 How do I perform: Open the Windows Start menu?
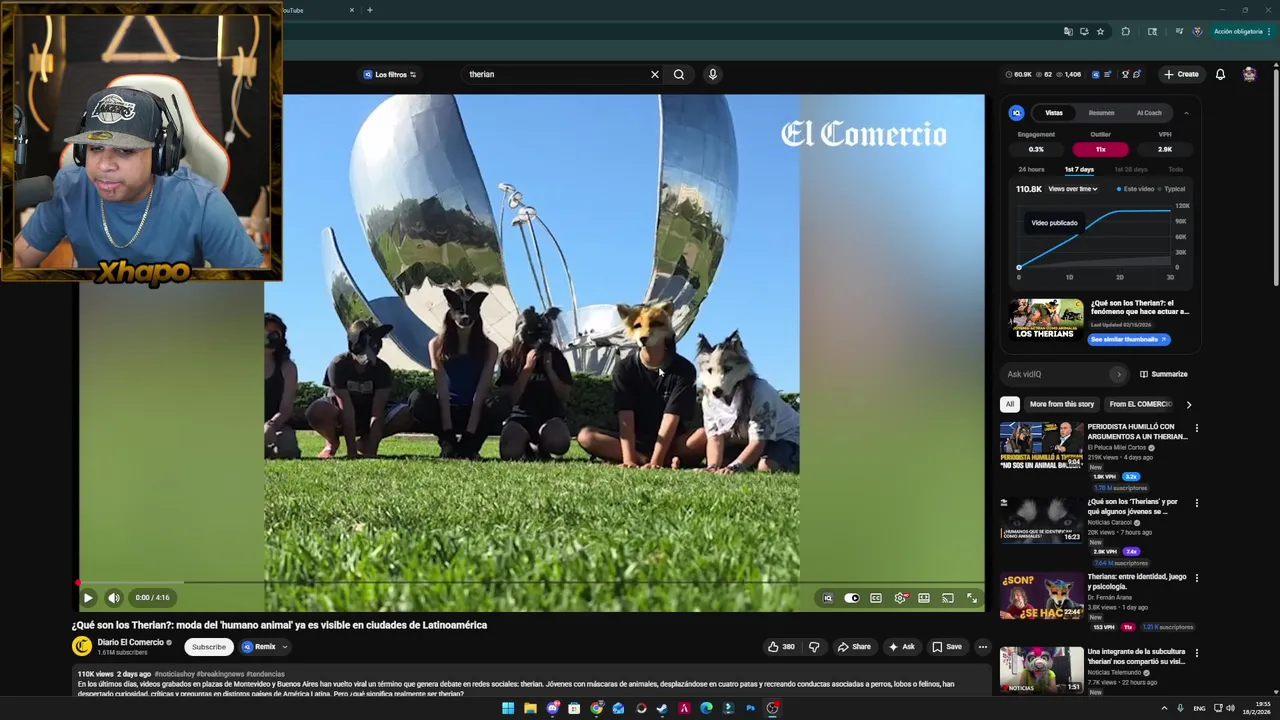(x=508, y=708)
